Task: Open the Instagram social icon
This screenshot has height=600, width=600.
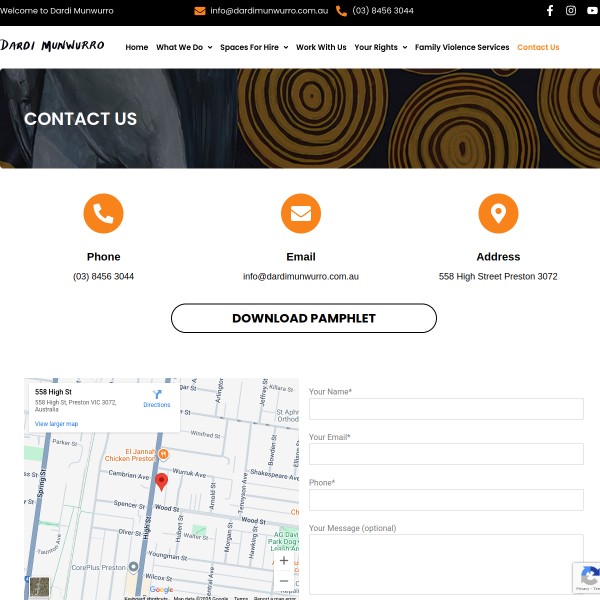Action: [x=571, y=11]
